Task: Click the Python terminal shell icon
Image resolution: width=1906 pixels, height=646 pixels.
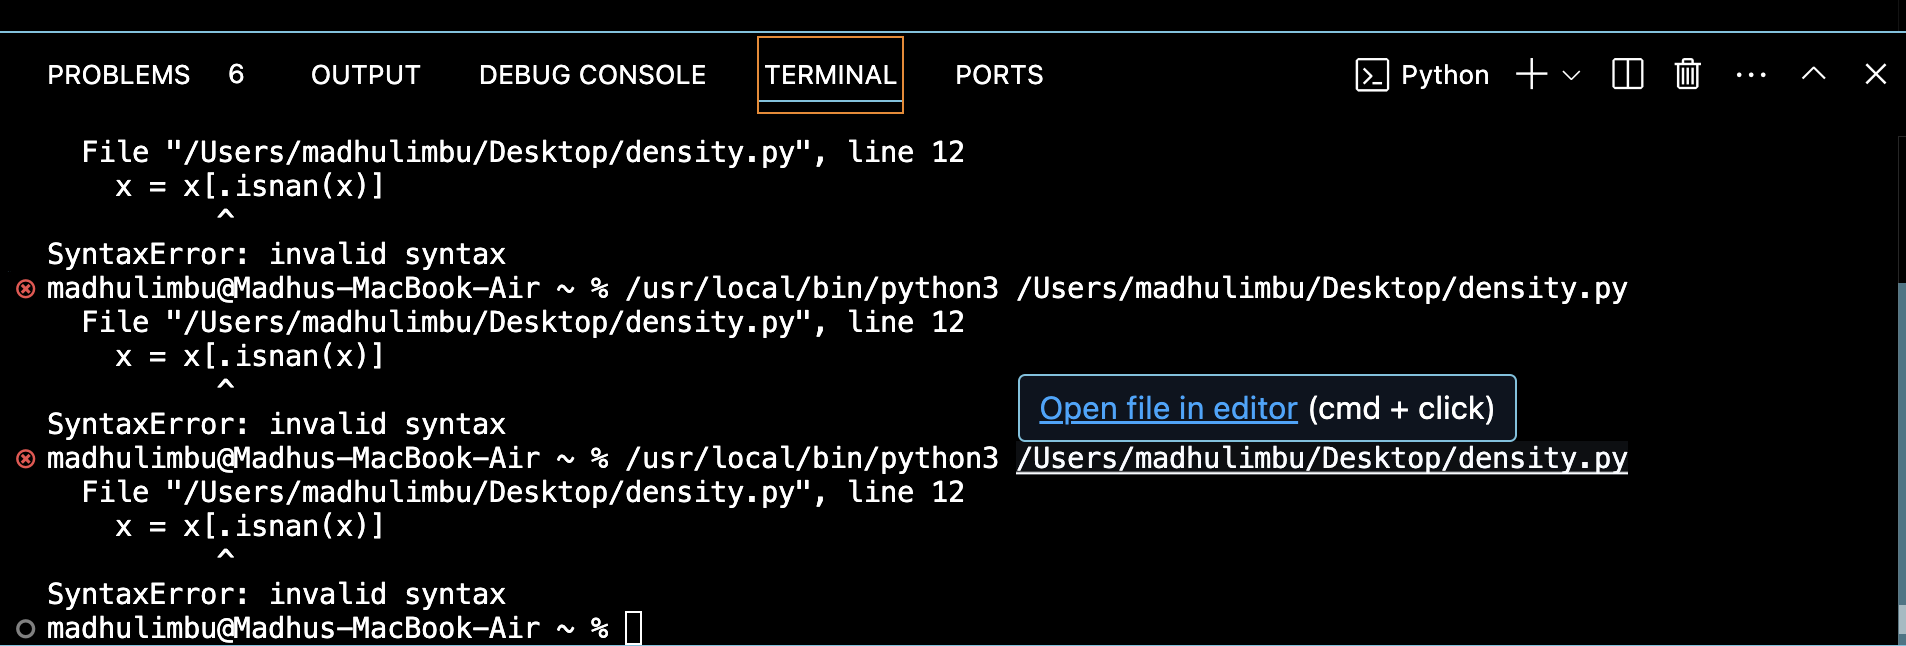Action: pos(1371,75)
